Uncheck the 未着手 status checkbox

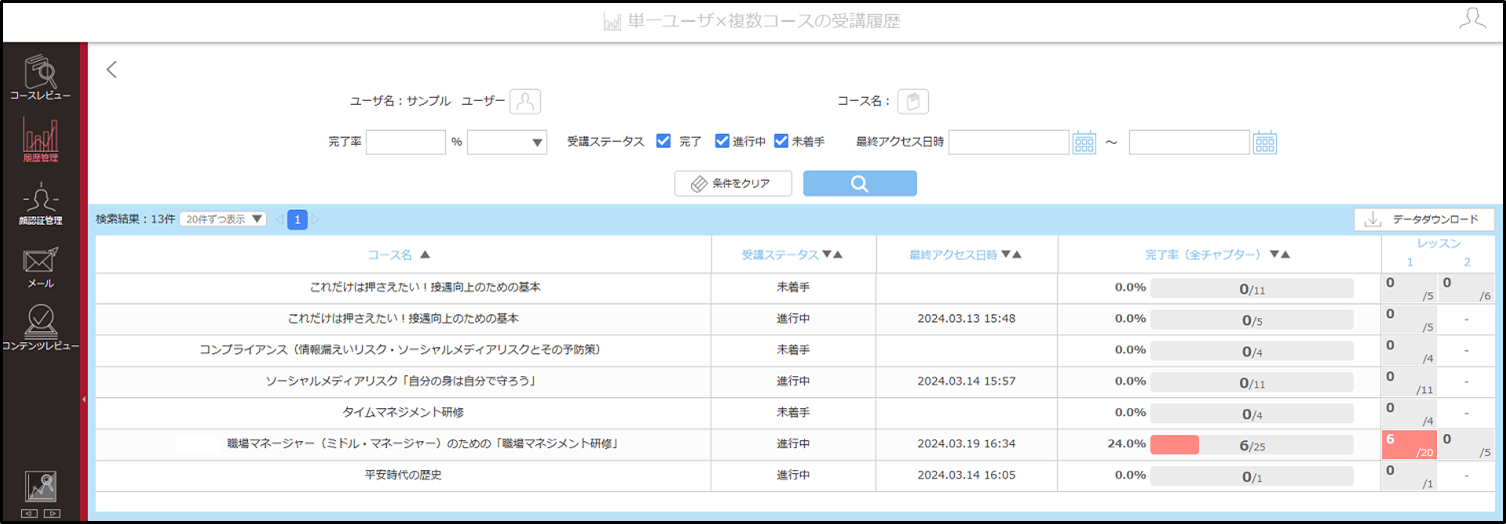pos(781,141)
